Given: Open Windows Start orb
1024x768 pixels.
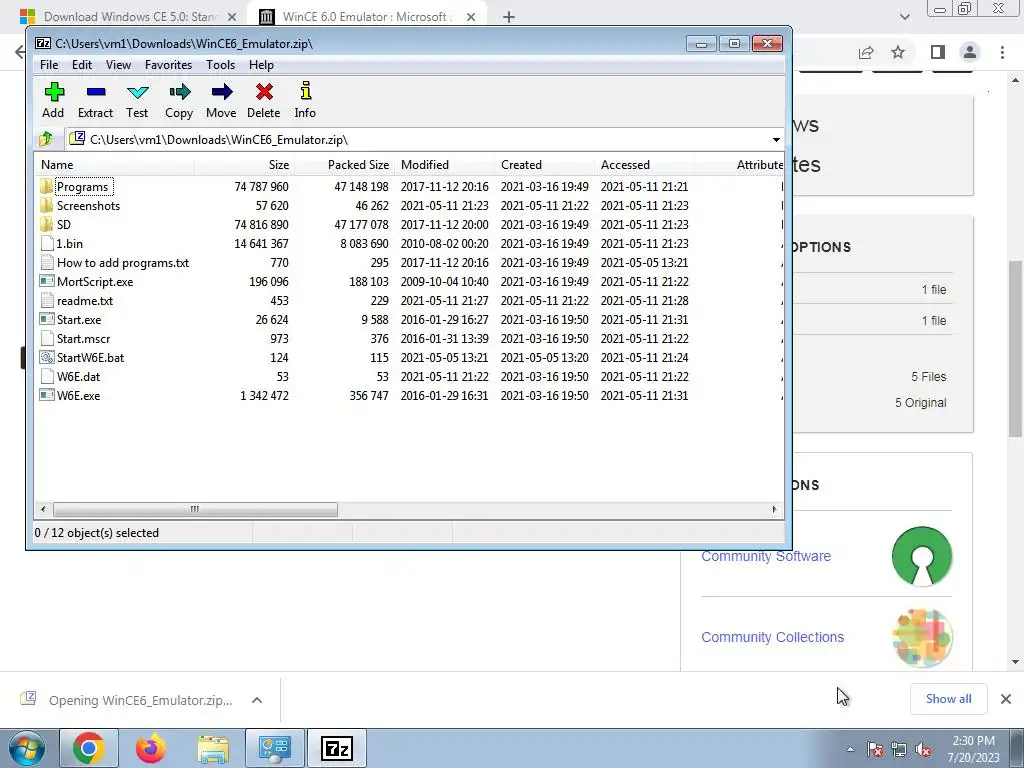Looking at the screenshot, I should point(26,748).
